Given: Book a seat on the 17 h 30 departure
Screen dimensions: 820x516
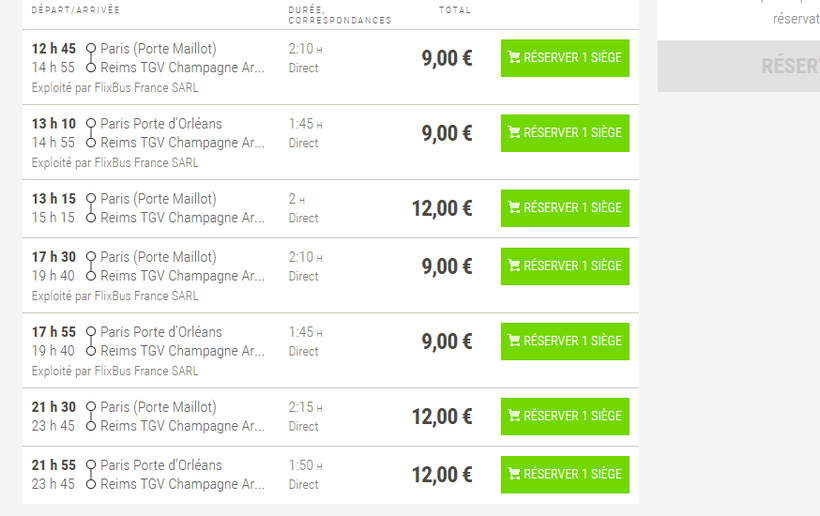Looking at the screenshot, I should tap(565, 266).
